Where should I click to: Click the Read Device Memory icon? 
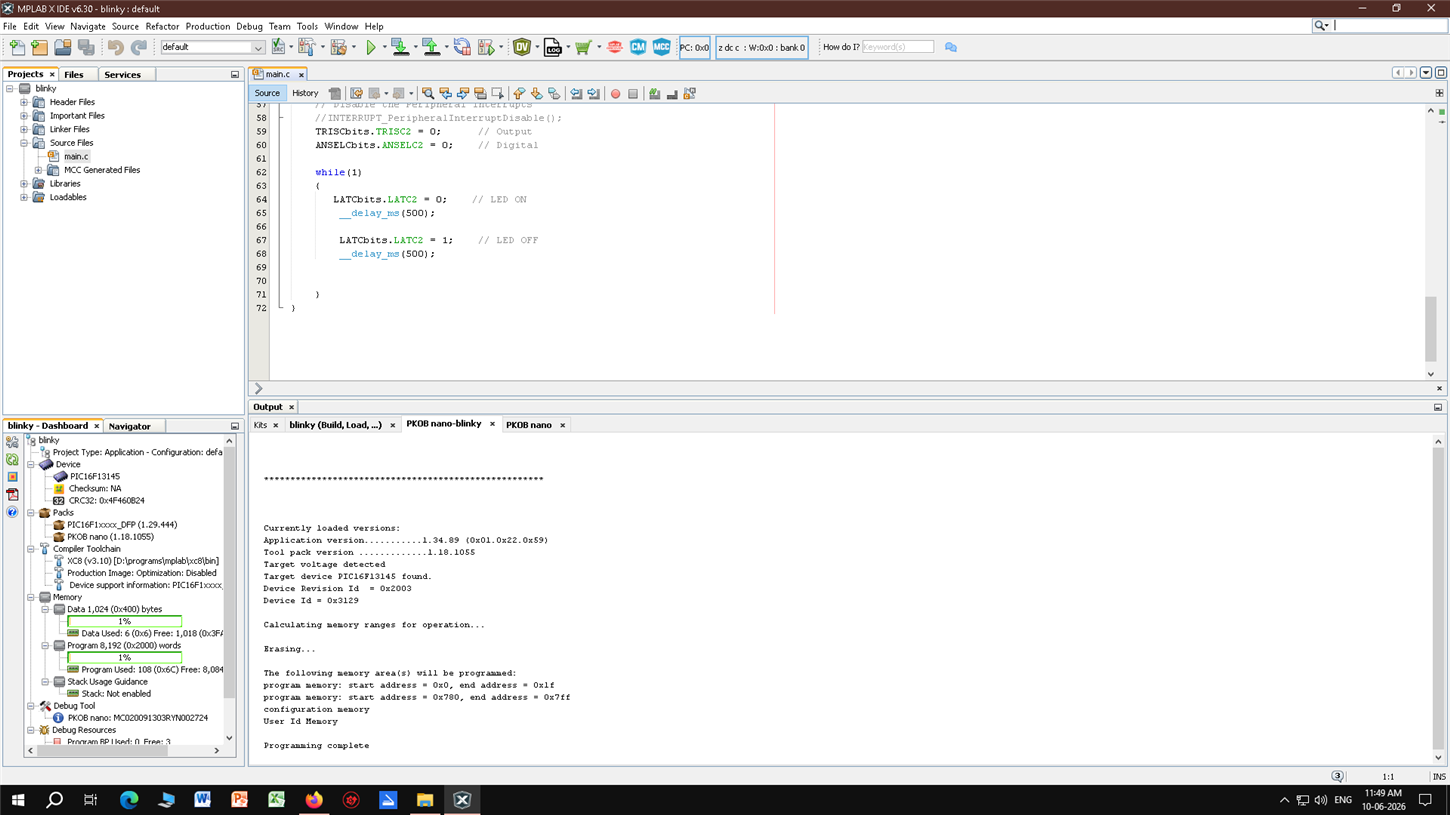431,47
